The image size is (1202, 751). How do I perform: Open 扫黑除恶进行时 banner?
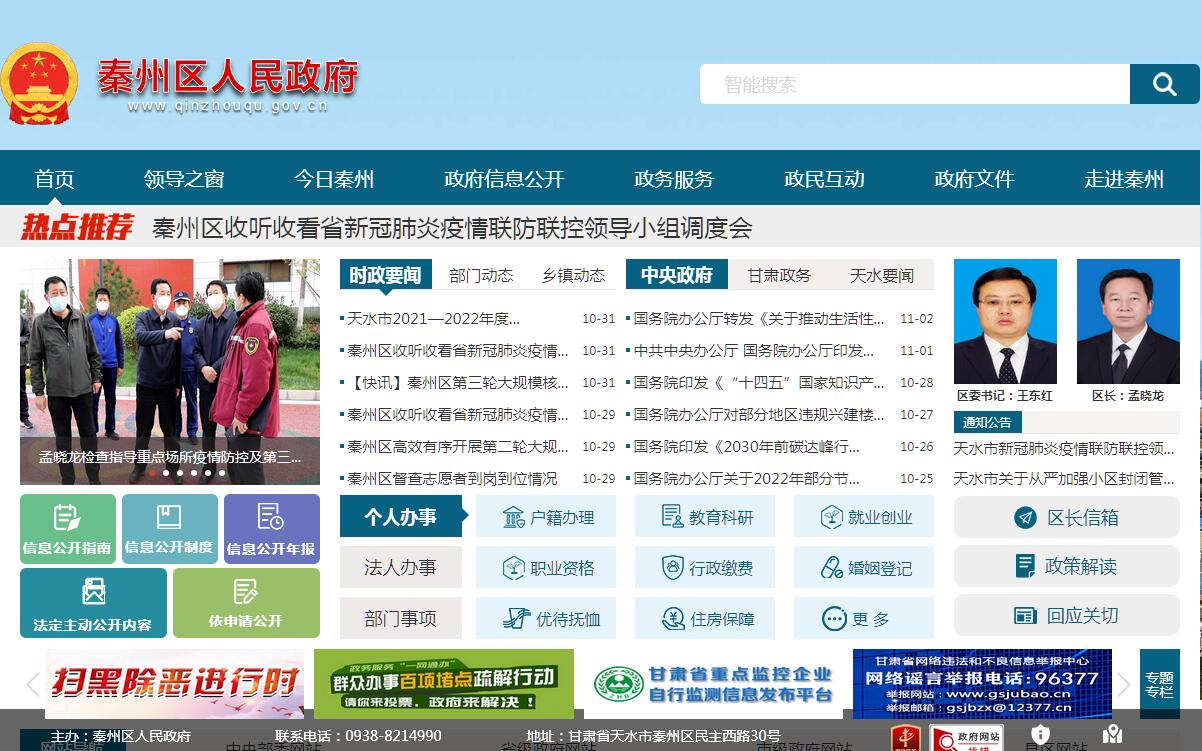(x=174, y=684)
